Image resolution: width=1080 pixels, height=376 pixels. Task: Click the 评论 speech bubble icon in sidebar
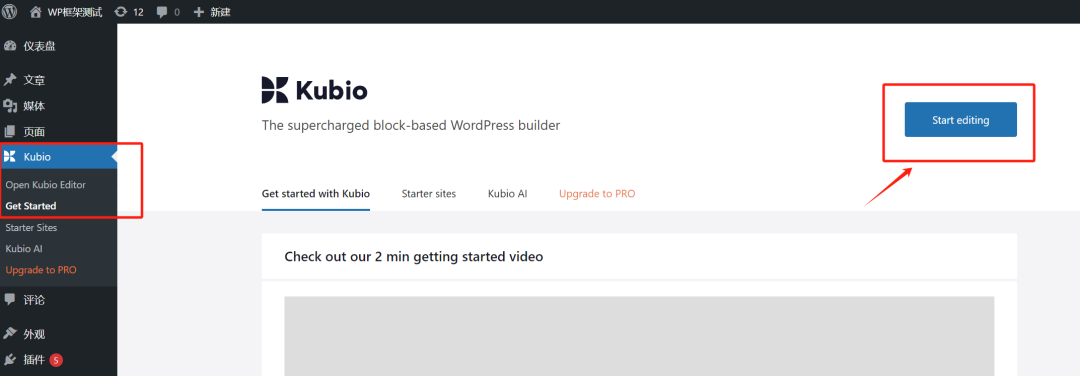pos(10,300)
